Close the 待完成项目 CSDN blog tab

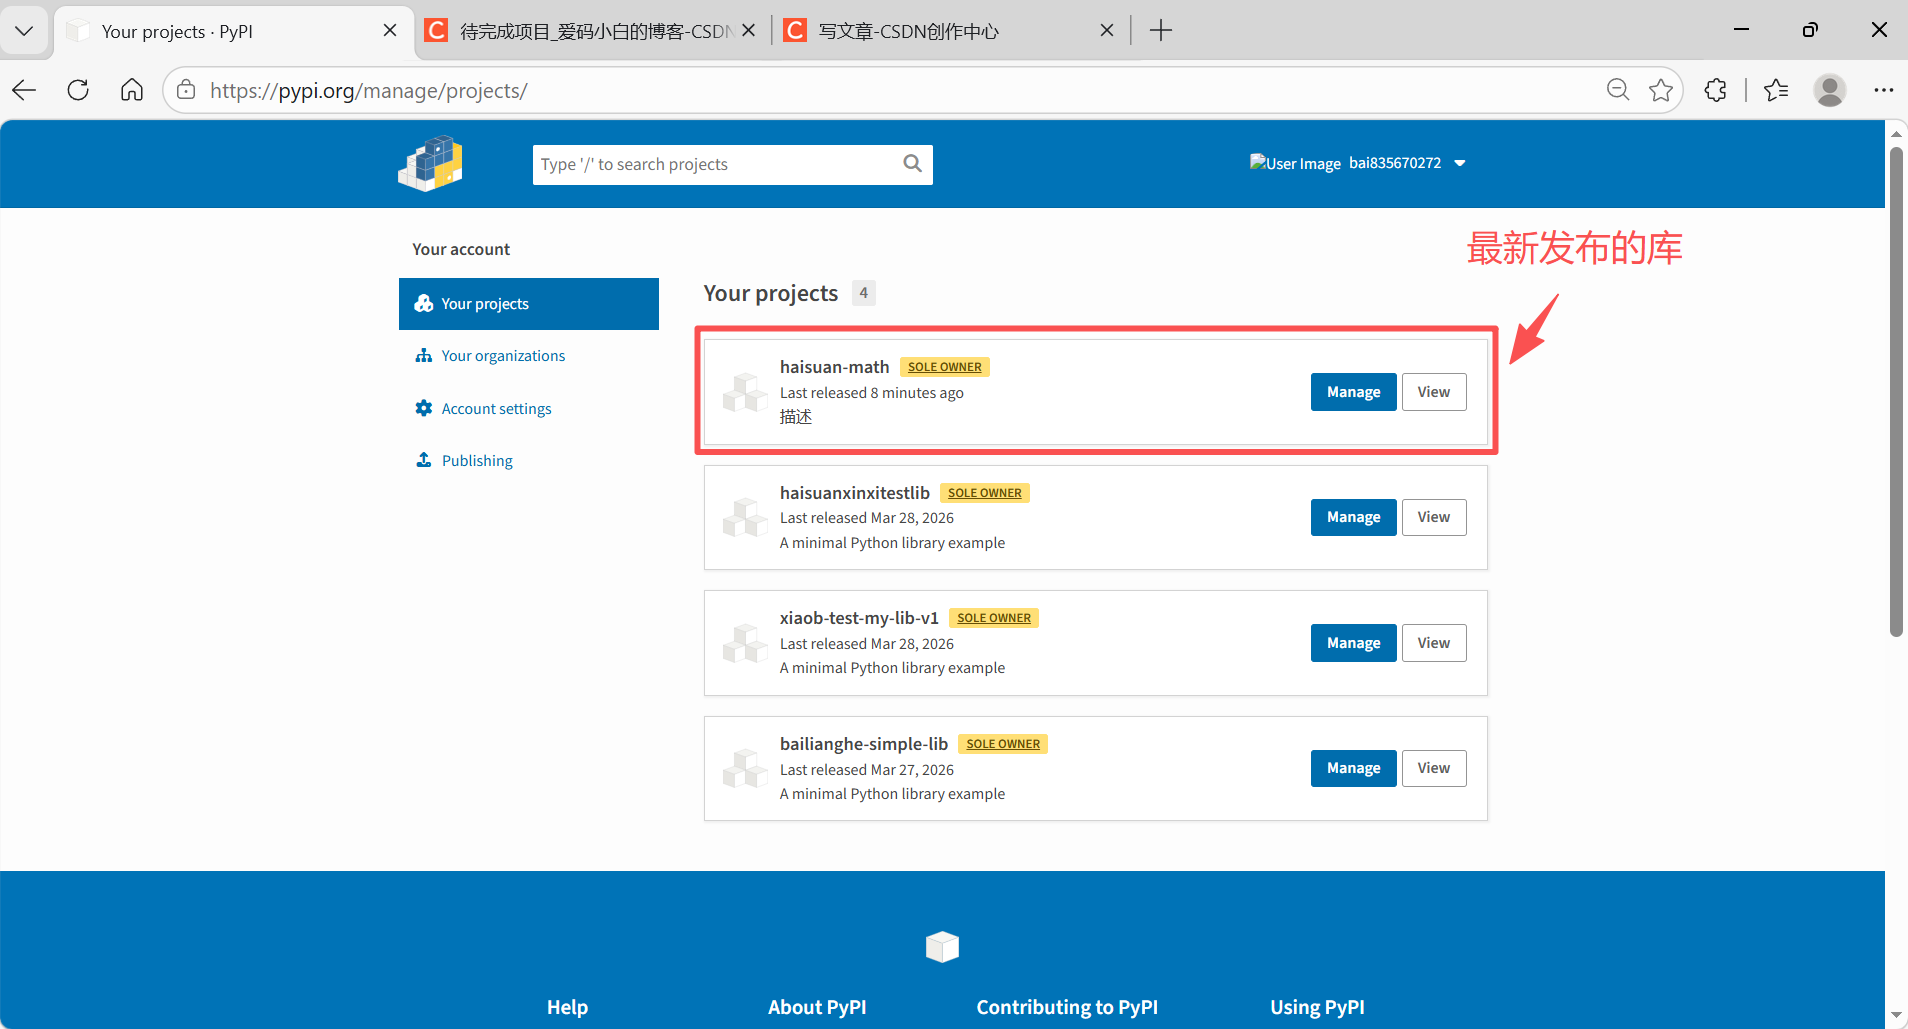tap(749, 31)
